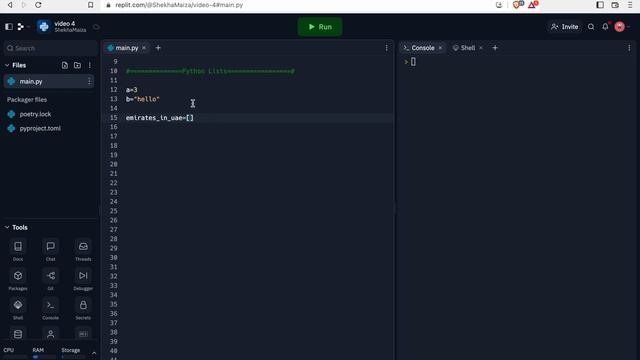Open the Files panel options menu
Viewport: 640px width, 360px height.
coord(90,65)
